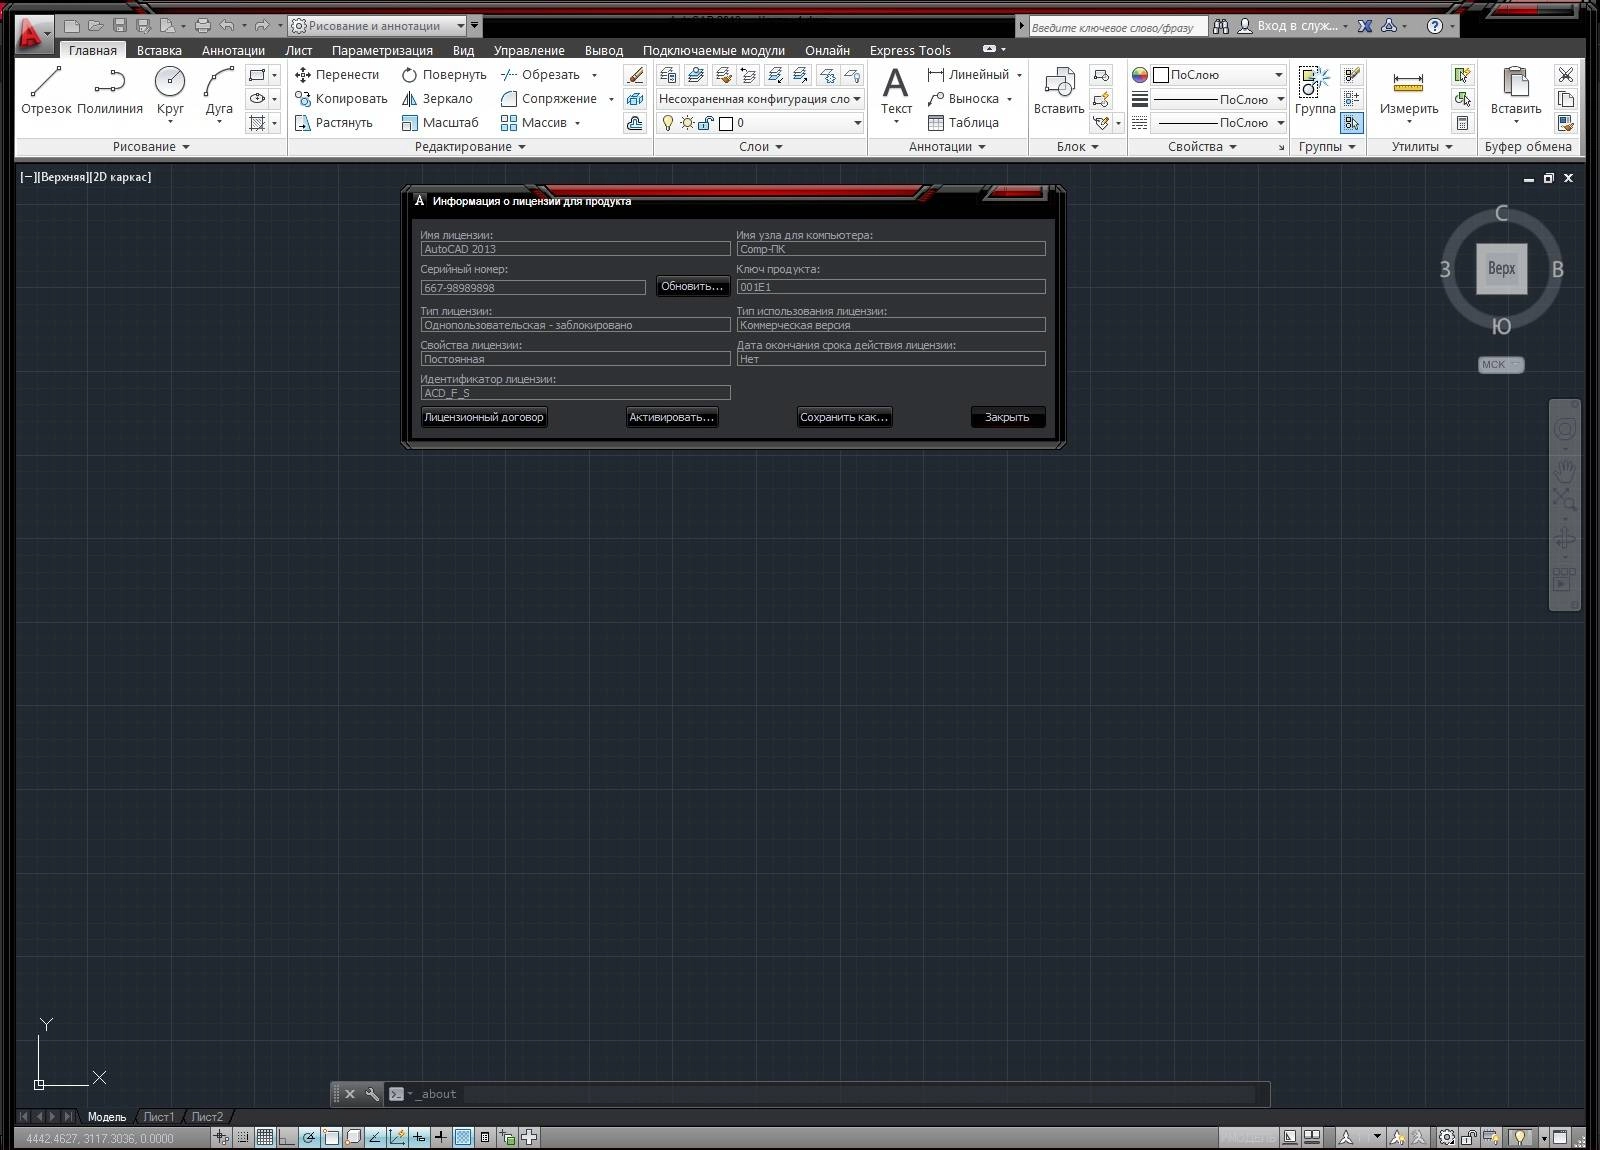Select the Полилиния (polyline) tool
Image resolution: width=1600 pixels, height=1150 pixels.
click(x=110, y=91)
